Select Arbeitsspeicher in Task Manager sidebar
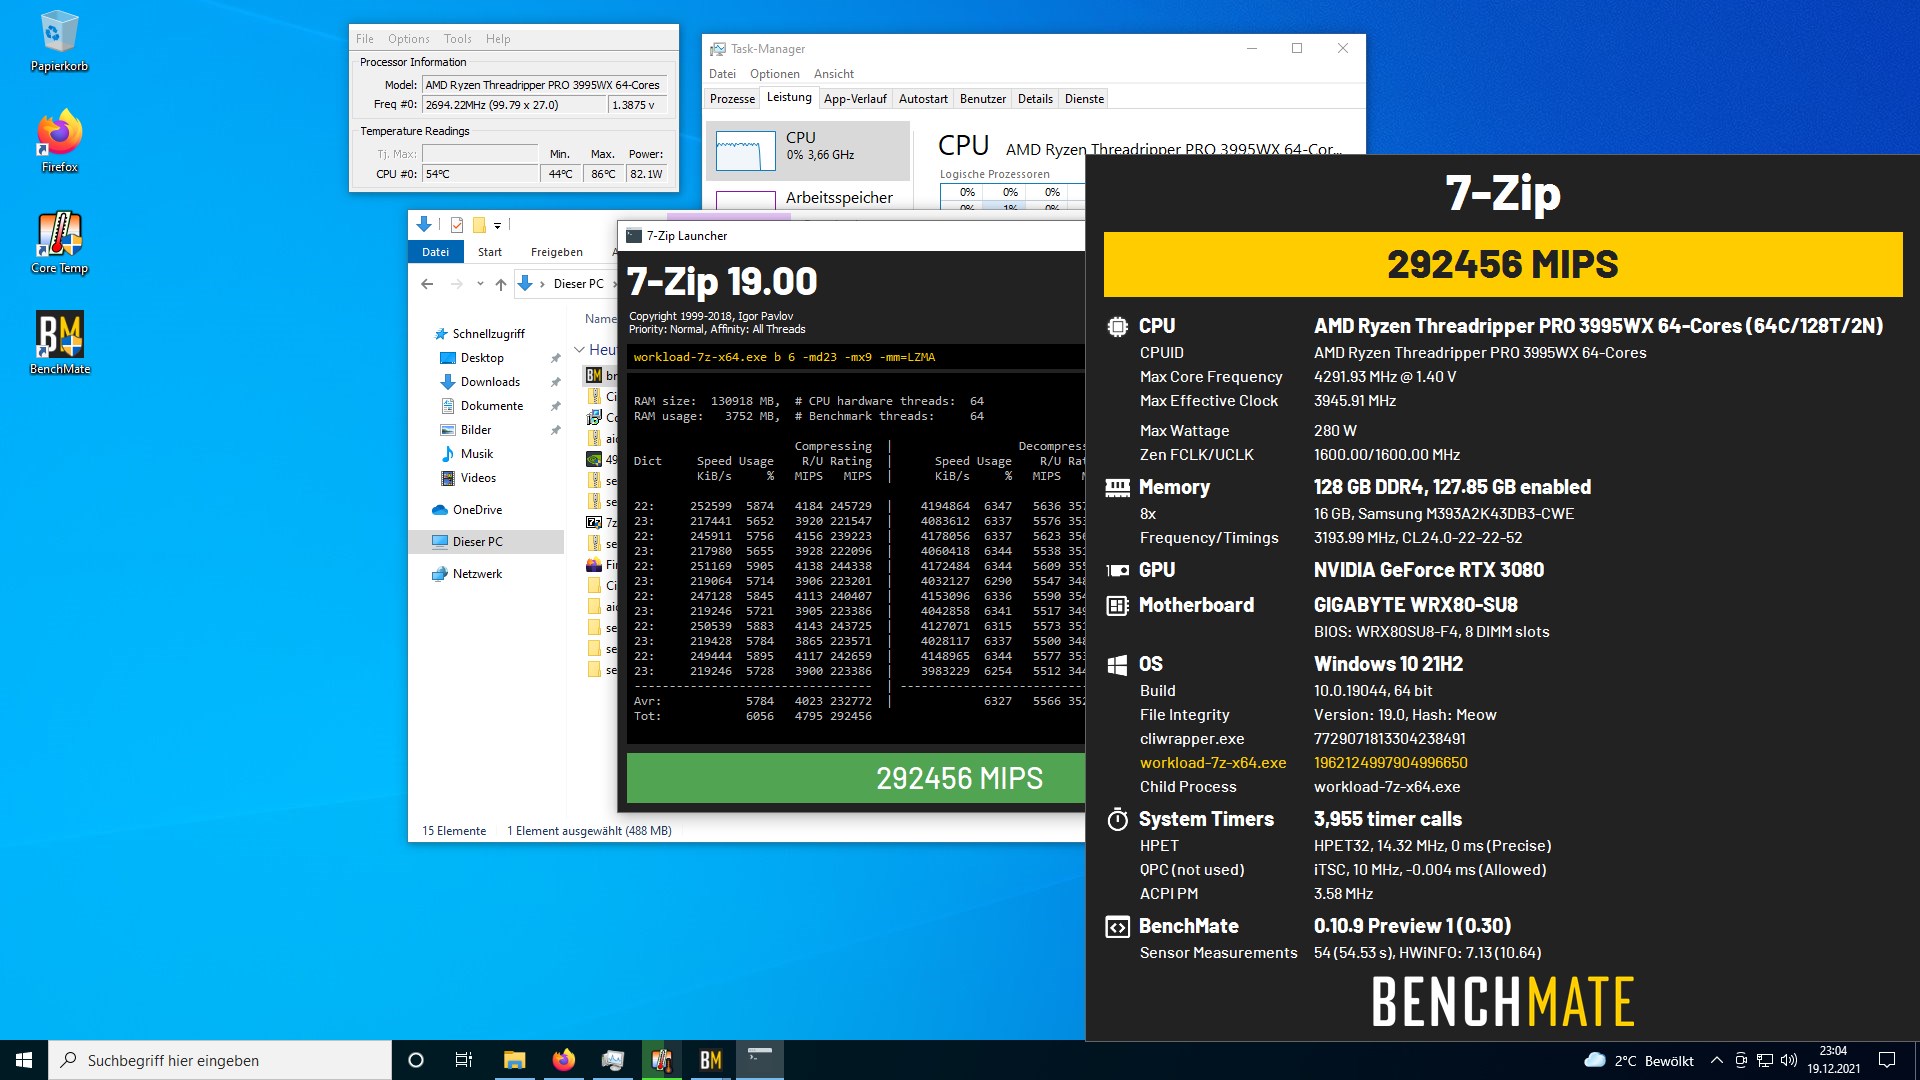The image size is (1920, 1080). click(x=808, y=198)
